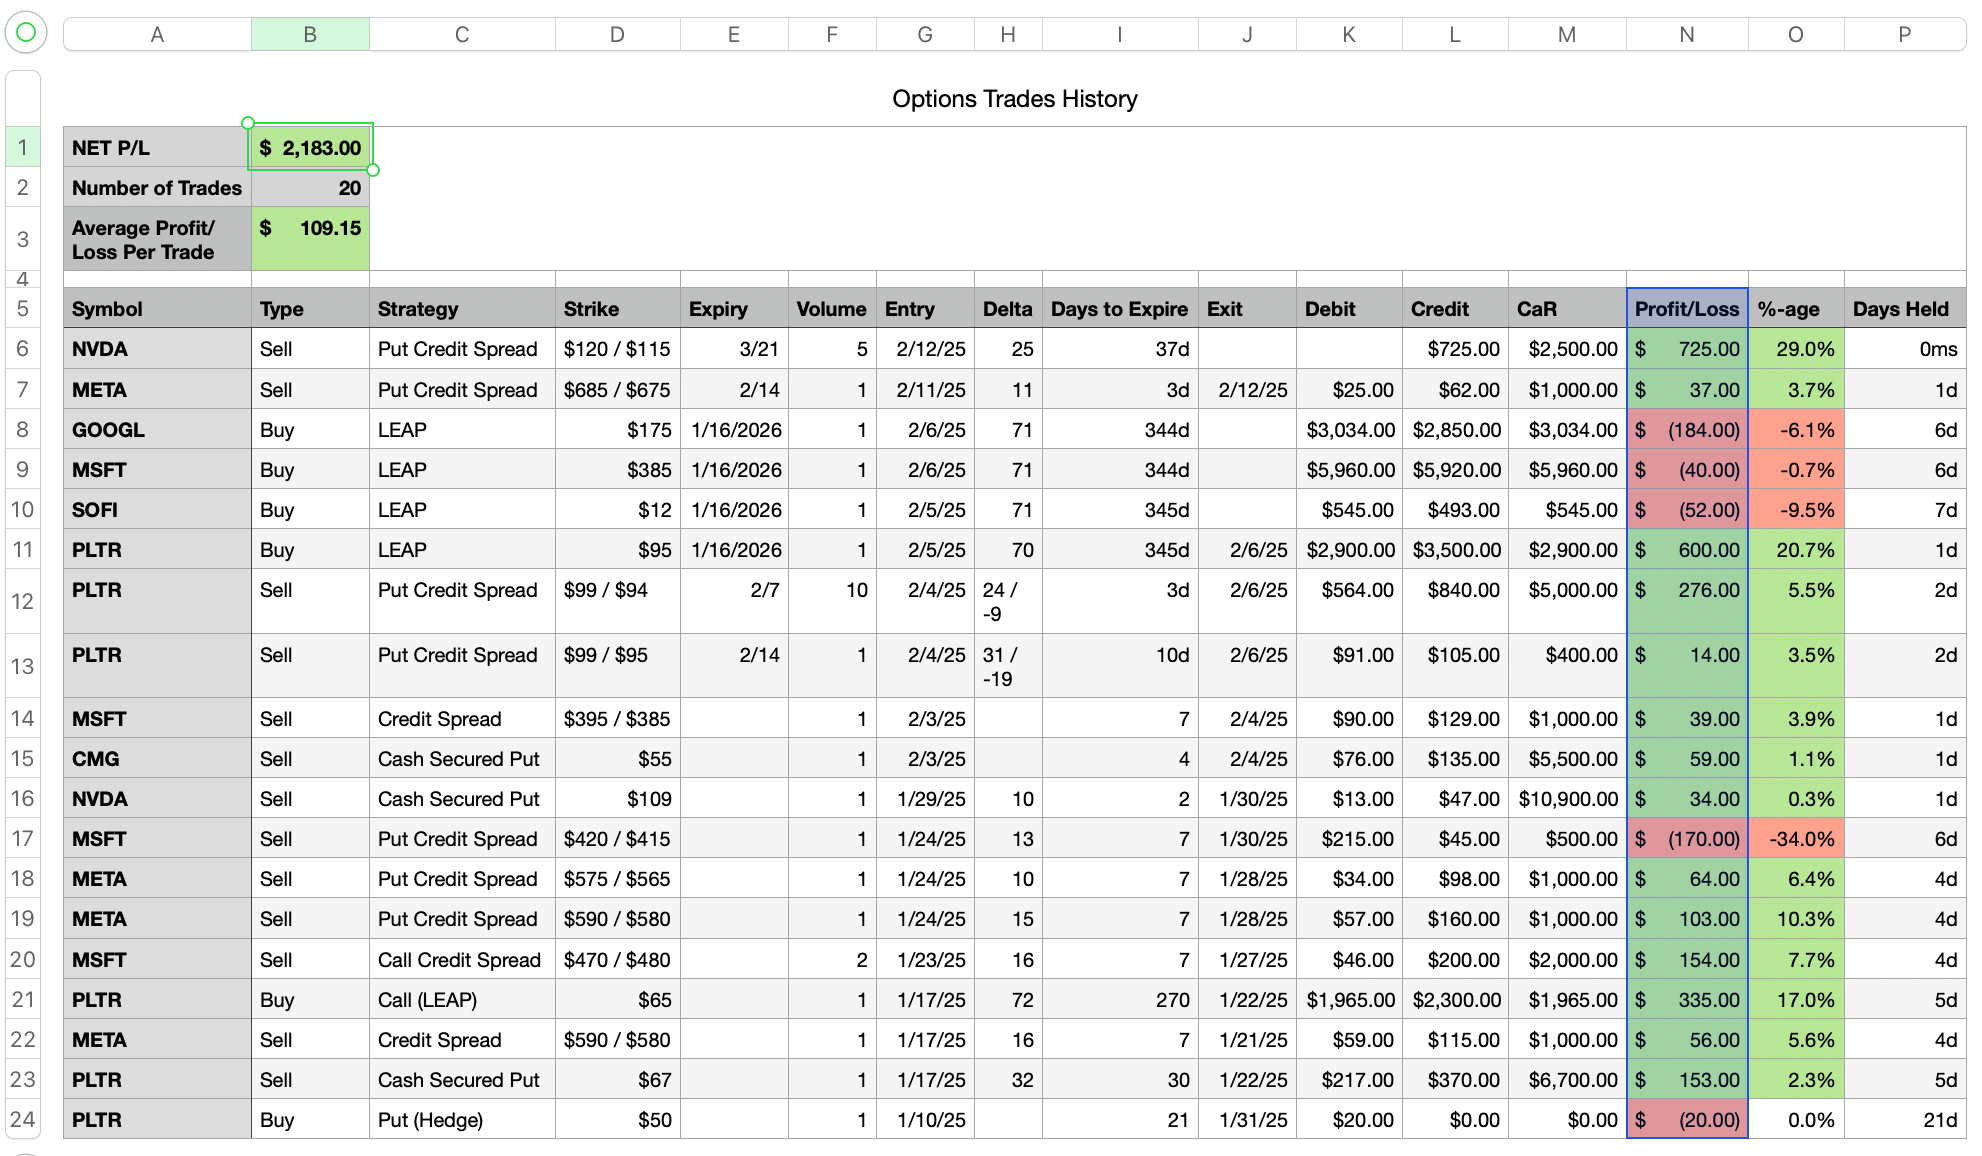Click the 'Type' header cell
This screenshot has height=1156, width=1982.
click(310, 309)
